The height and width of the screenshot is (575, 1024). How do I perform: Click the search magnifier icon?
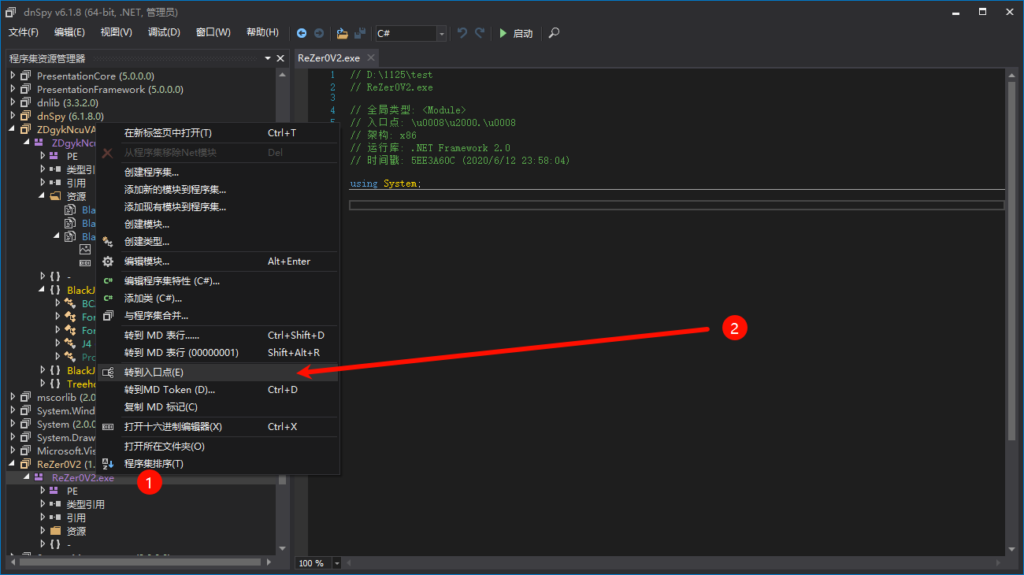[x=554, y=33]
